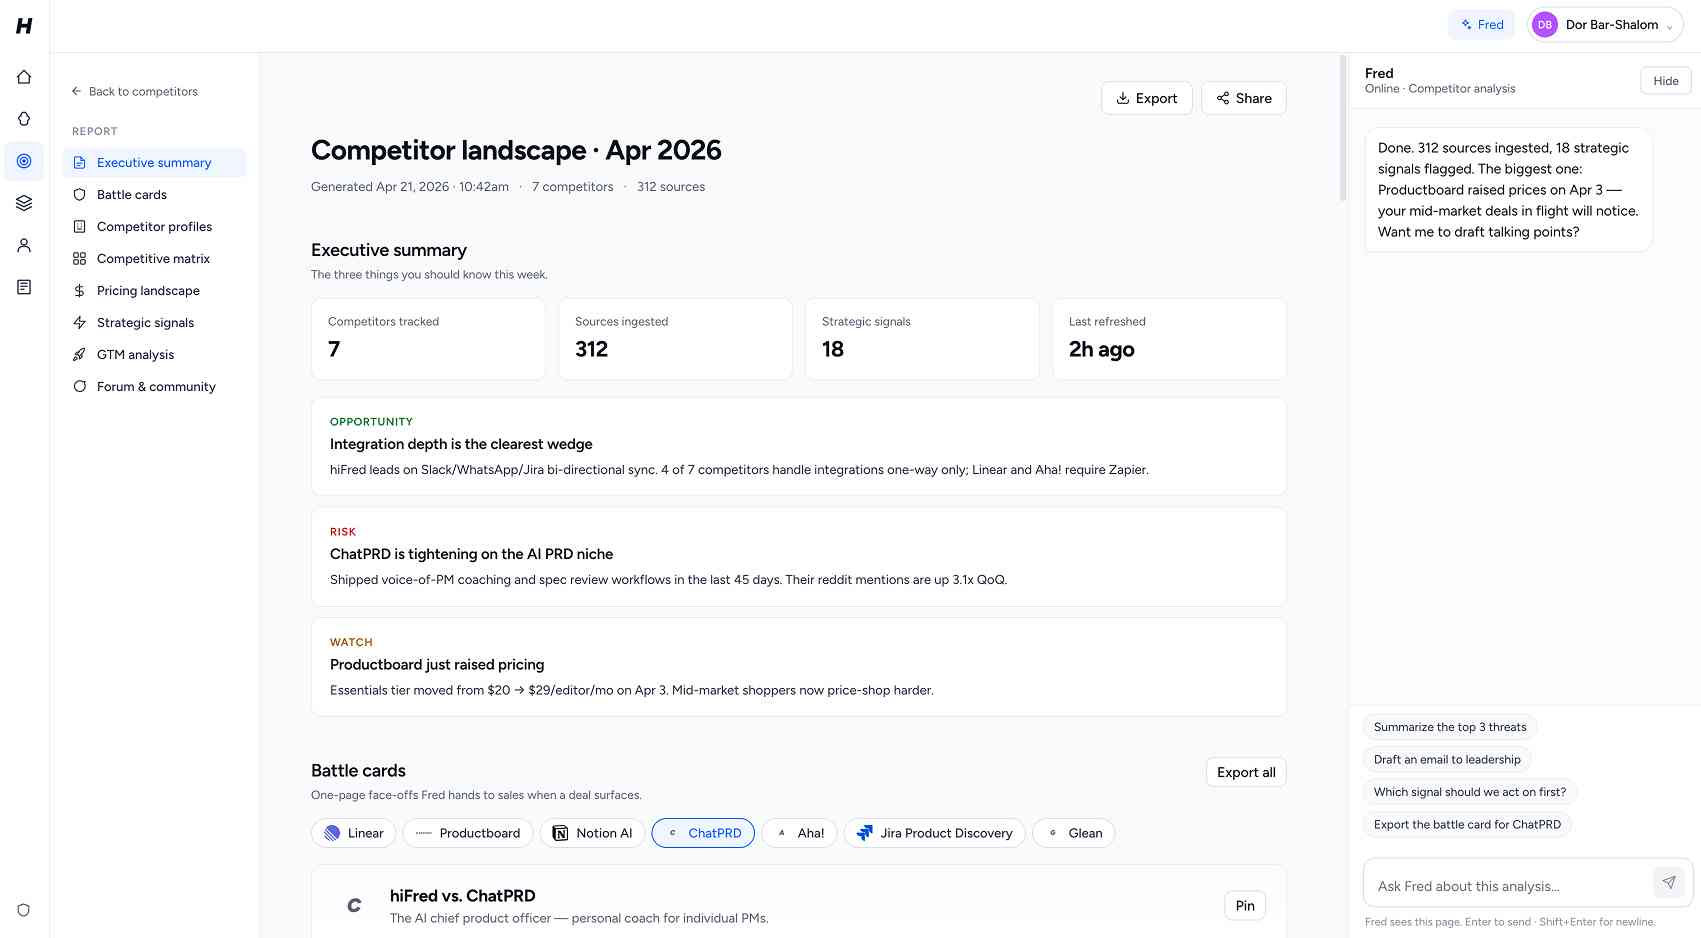
Task: Click the shield icon at rail bottom
Action: pos(24,910)
